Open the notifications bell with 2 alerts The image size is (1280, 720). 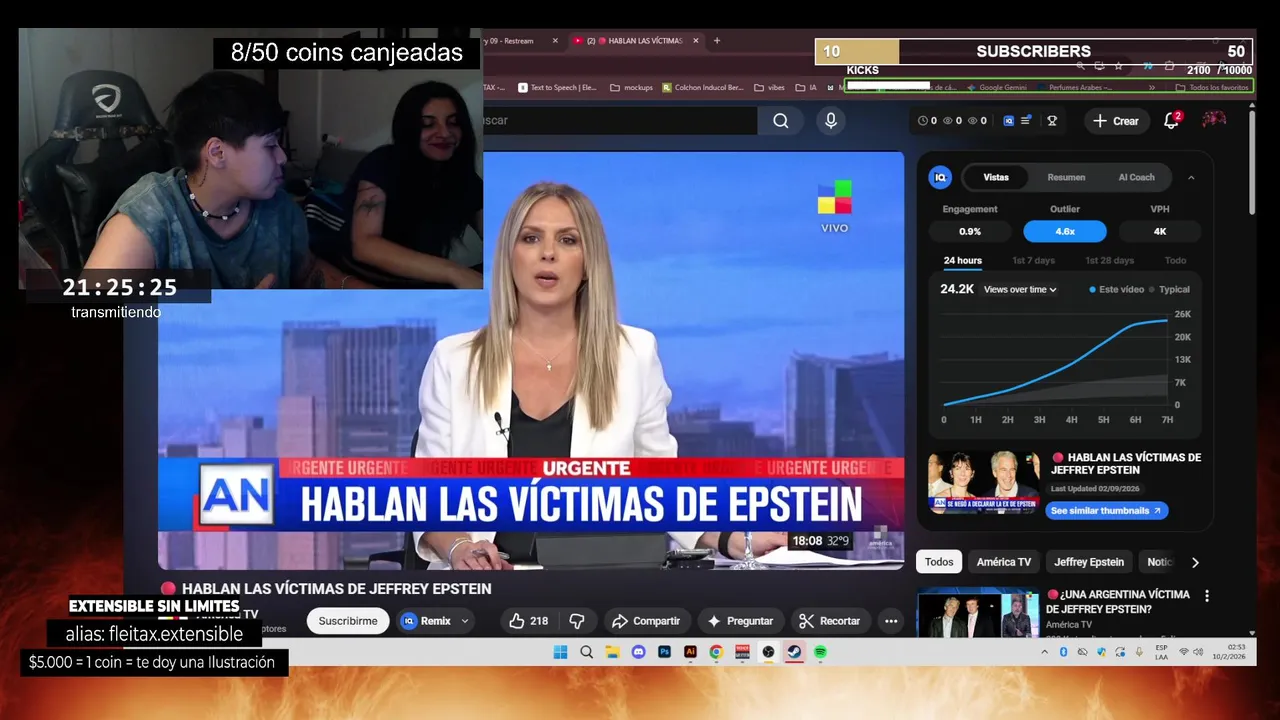point(1172,120)
